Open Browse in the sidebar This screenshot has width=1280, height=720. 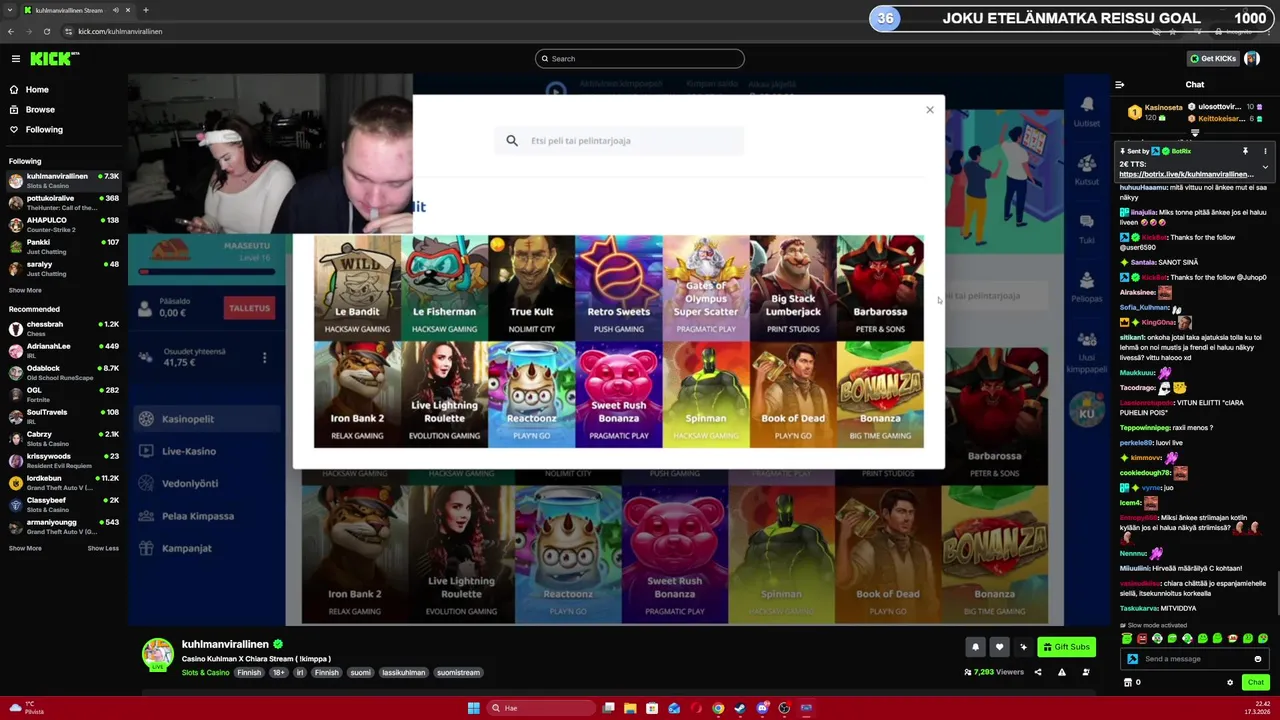[x=40, y=110]
